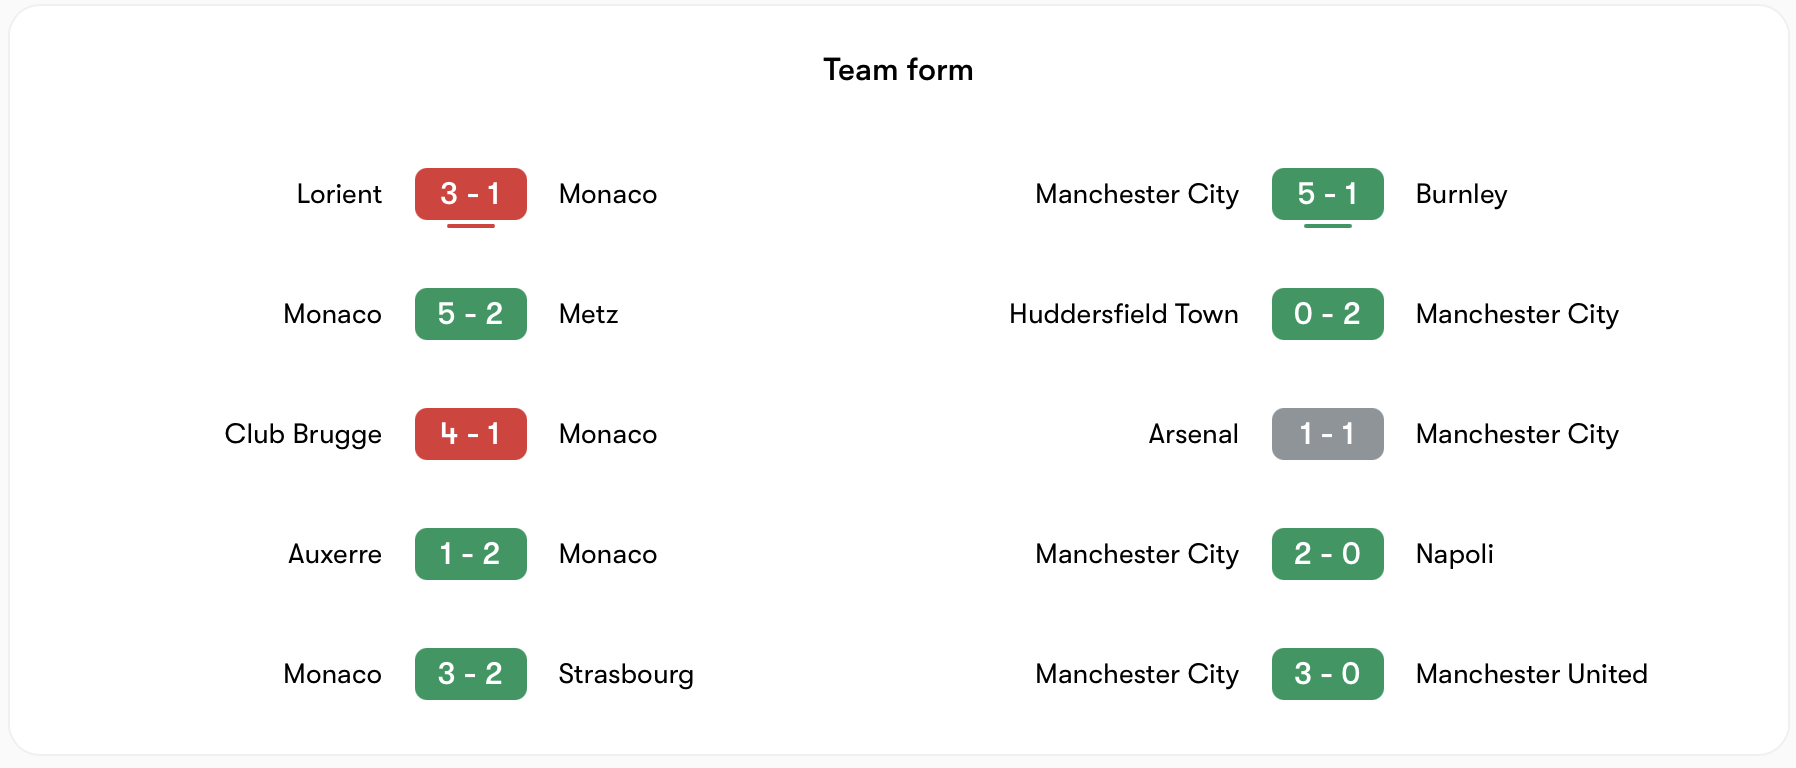Open the Huddersfield Town 0 - 2 score badge
Viewport: 1796px width, 768px height.
pos(1327,314)
